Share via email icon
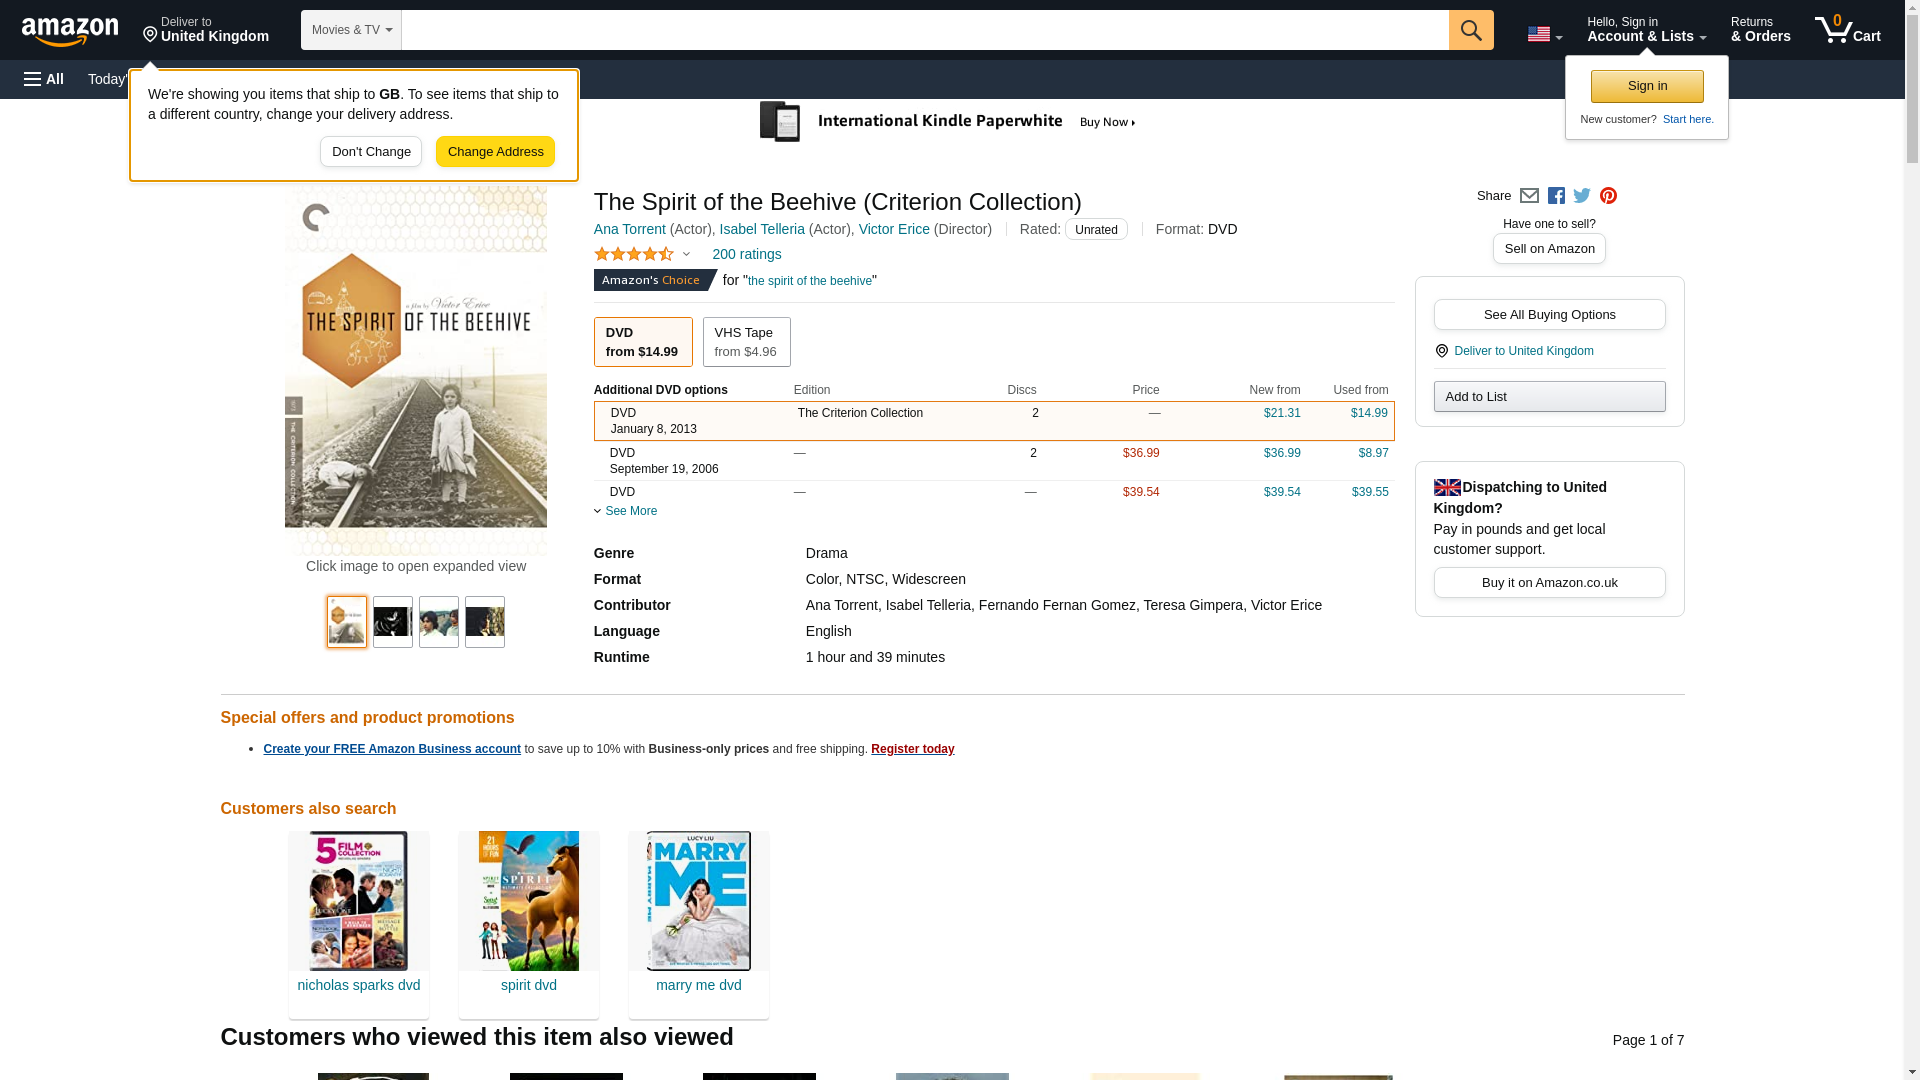This screenshot has width=1920, height=1080. click(x=1529, y=196)
